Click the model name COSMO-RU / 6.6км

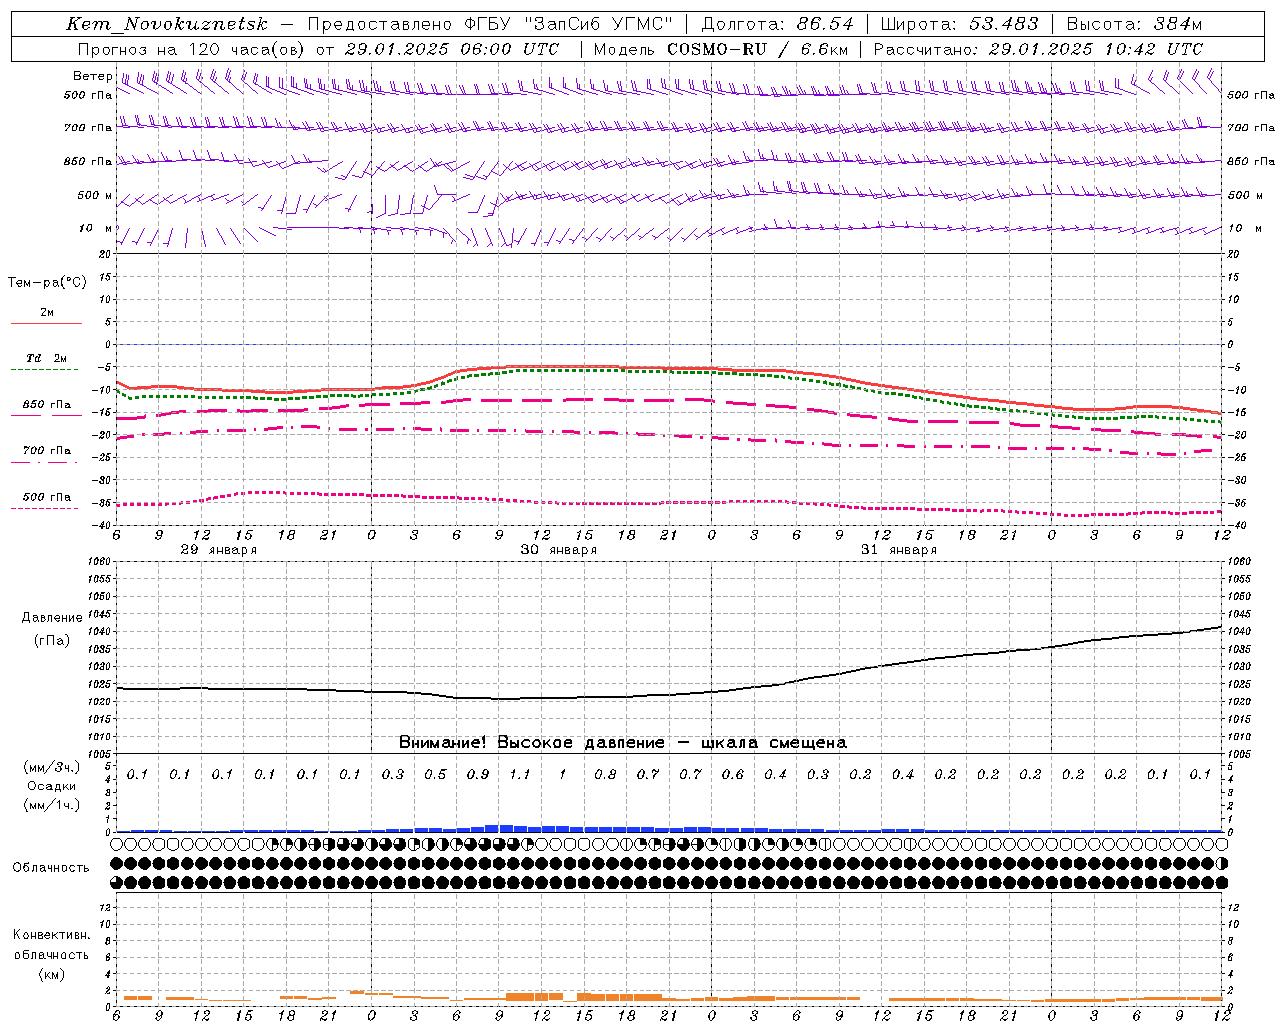pyautogui.click(x=758, y=49)
